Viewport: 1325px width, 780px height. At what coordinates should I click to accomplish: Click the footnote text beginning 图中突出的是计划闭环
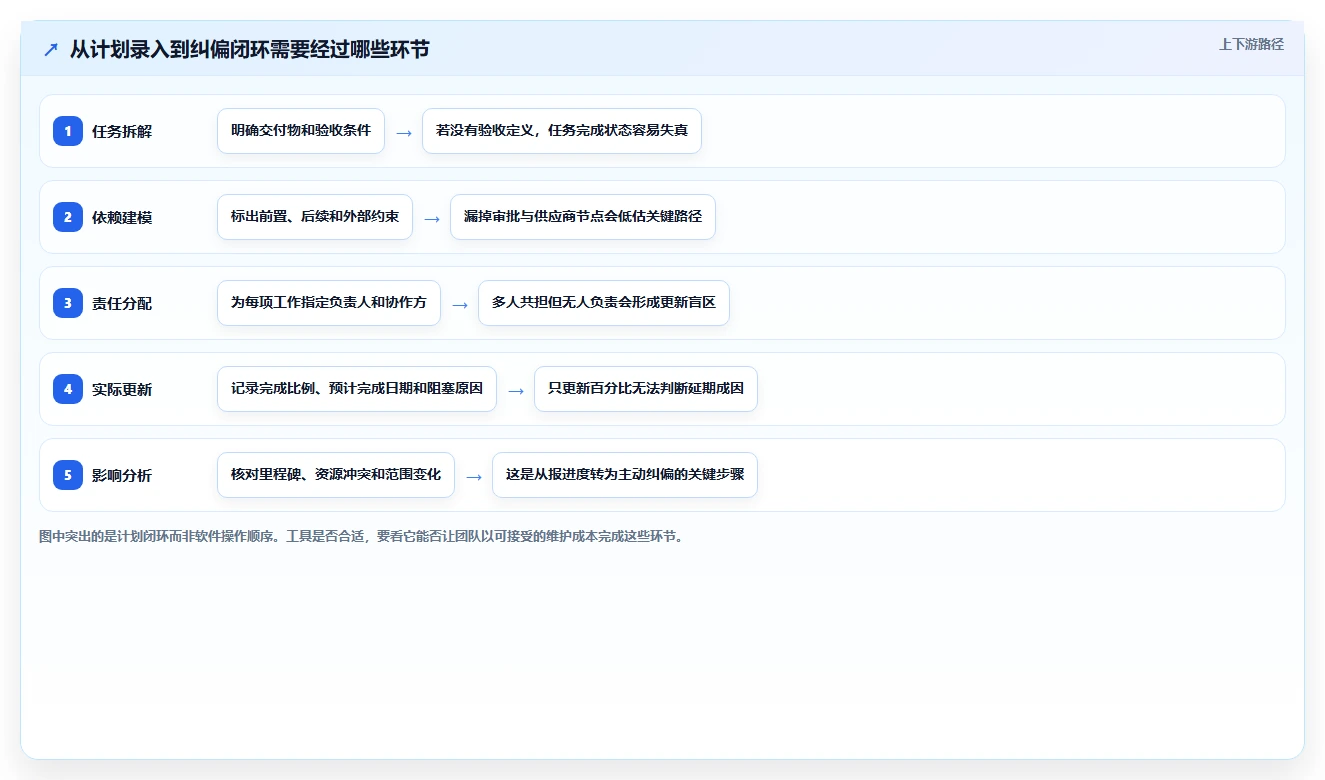coord(362,537)
